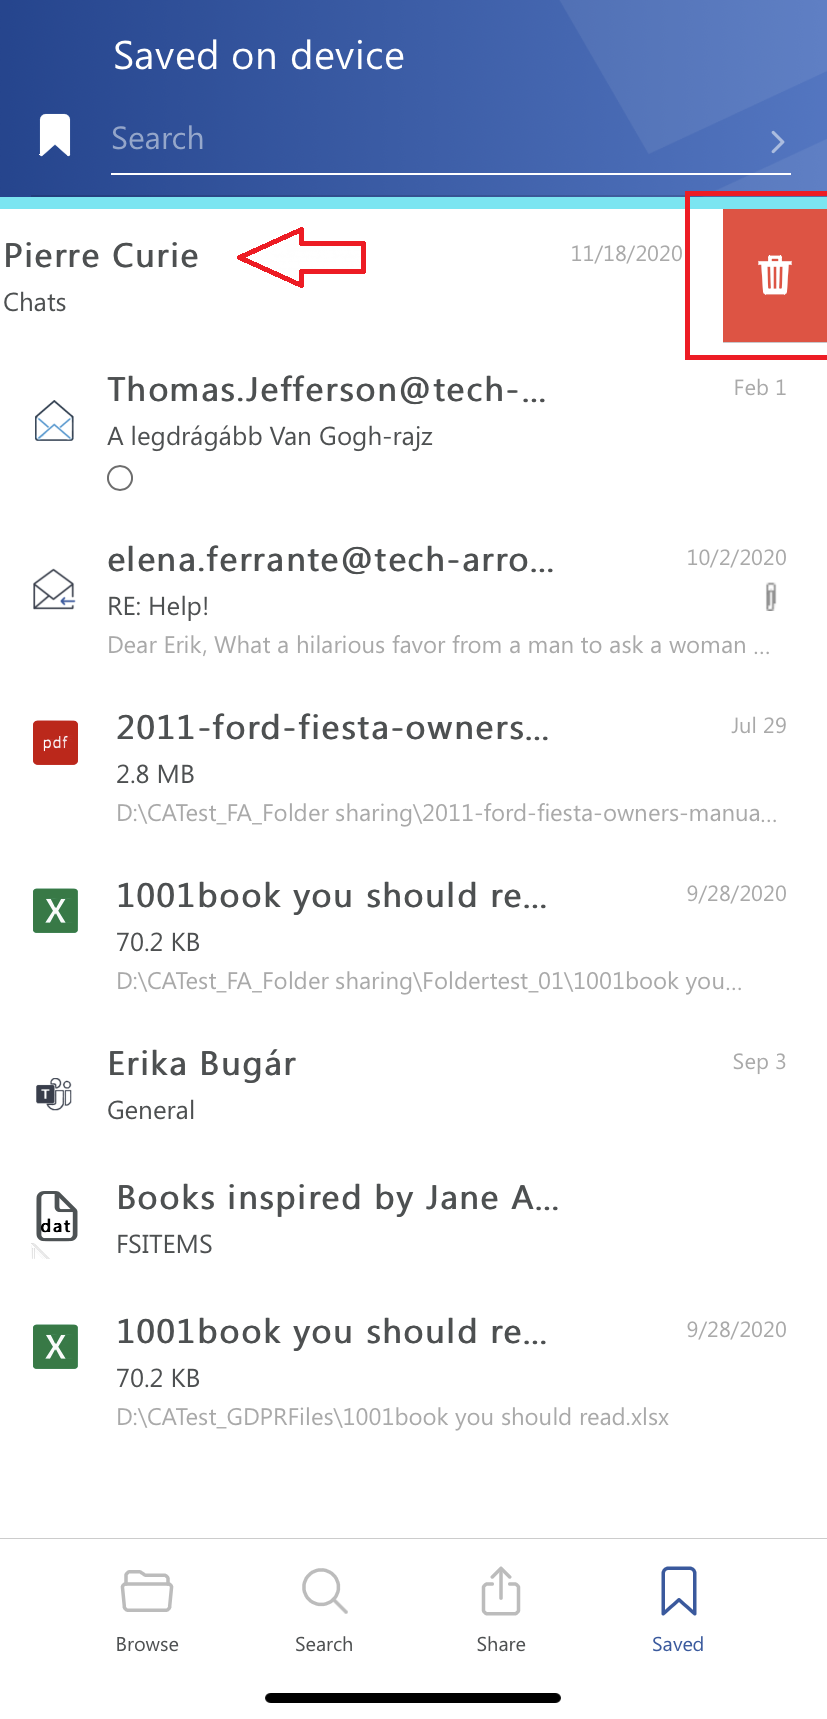Open the Search tab in bottom bar
827x1719 pixels.
pos(324,1609)
